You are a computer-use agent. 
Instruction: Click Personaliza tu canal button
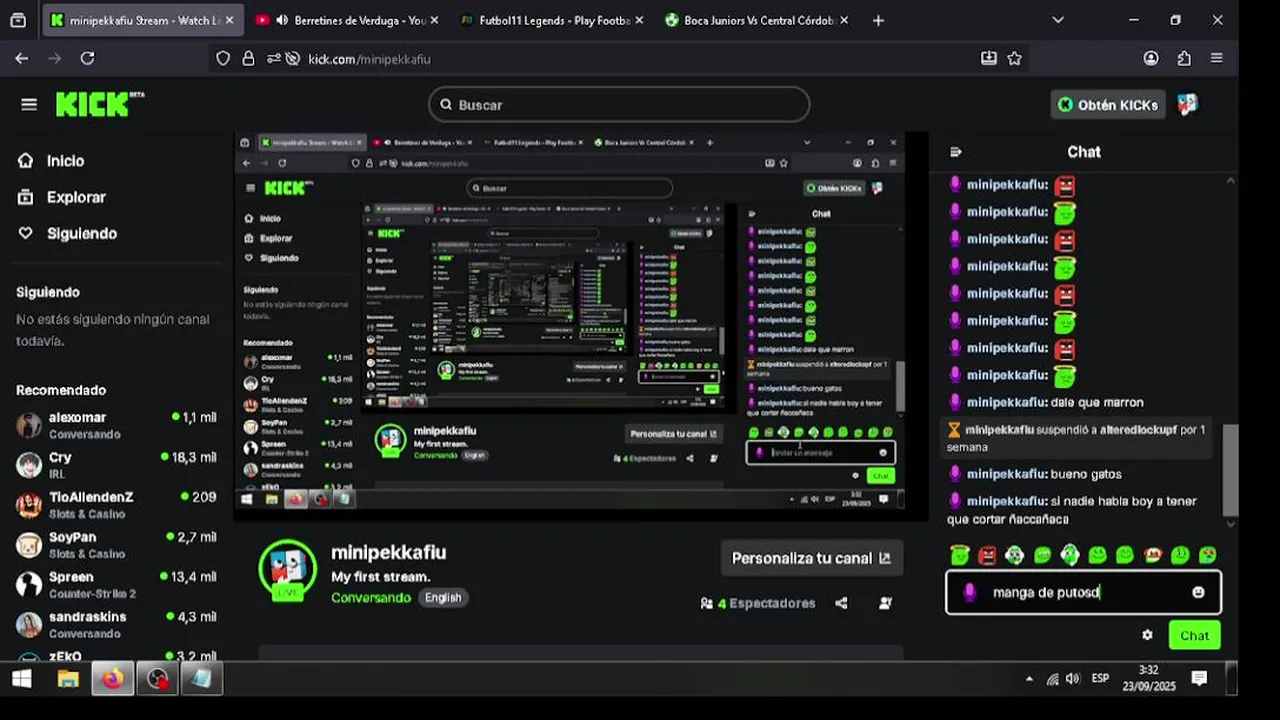[811, 558]
